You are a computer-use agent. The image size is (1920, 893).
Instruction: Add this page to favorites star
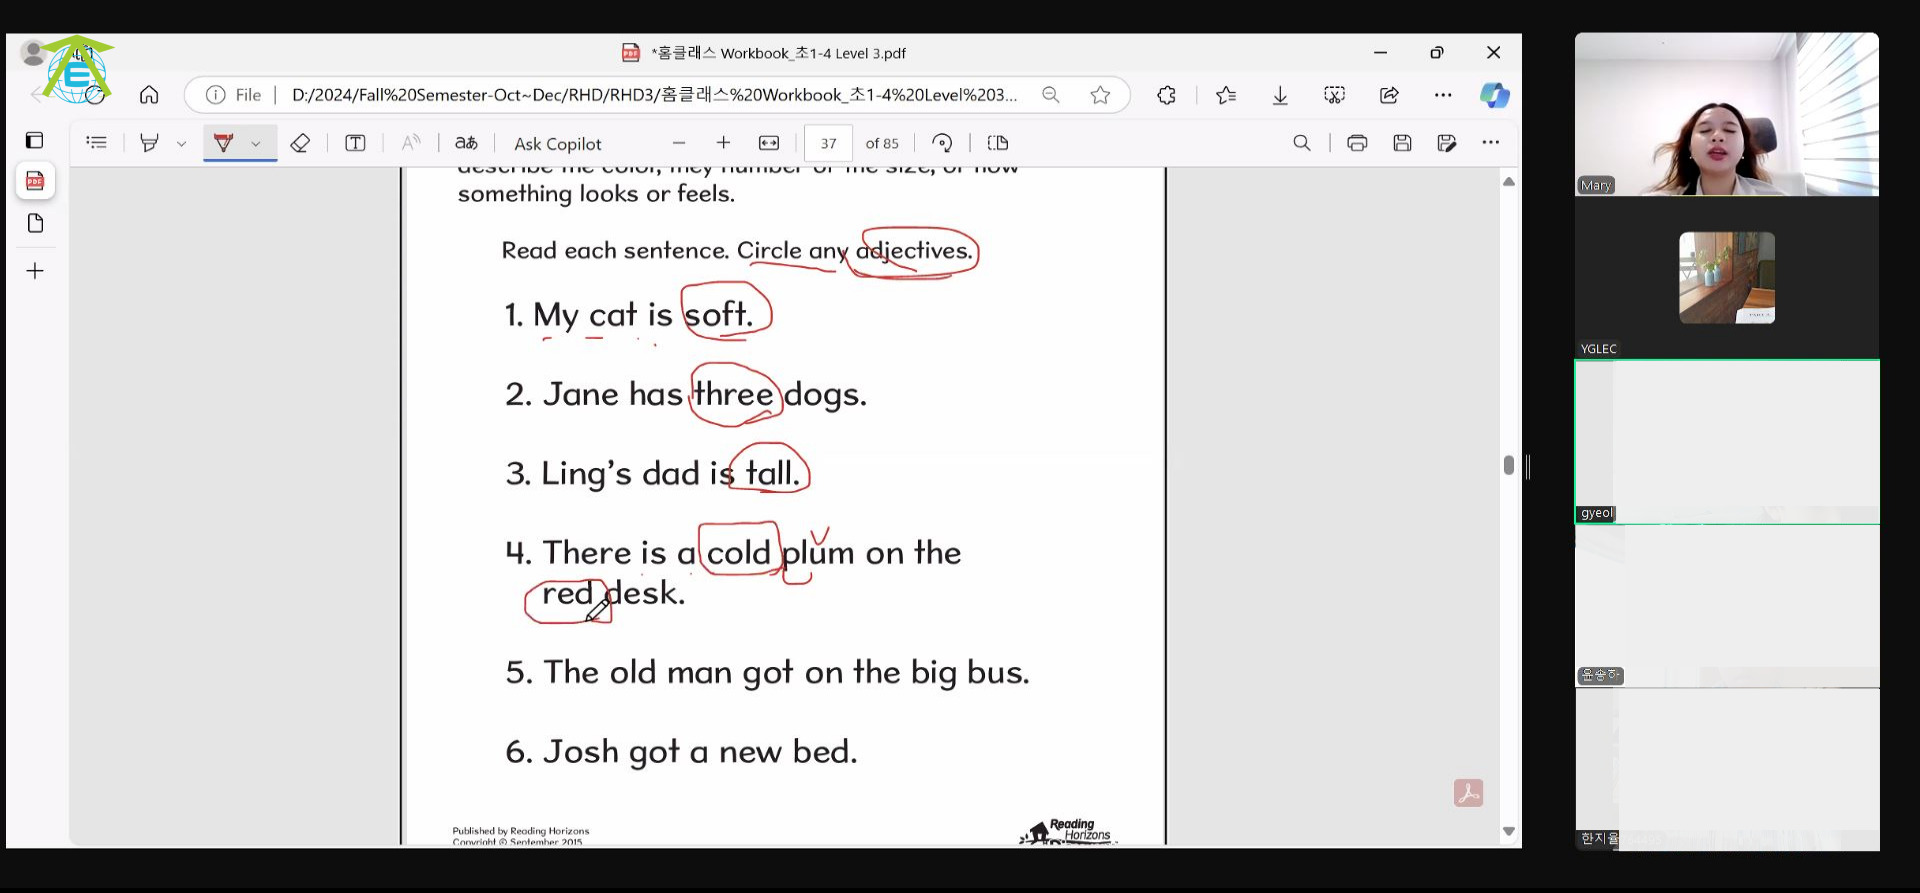(x=1100, y=95)
